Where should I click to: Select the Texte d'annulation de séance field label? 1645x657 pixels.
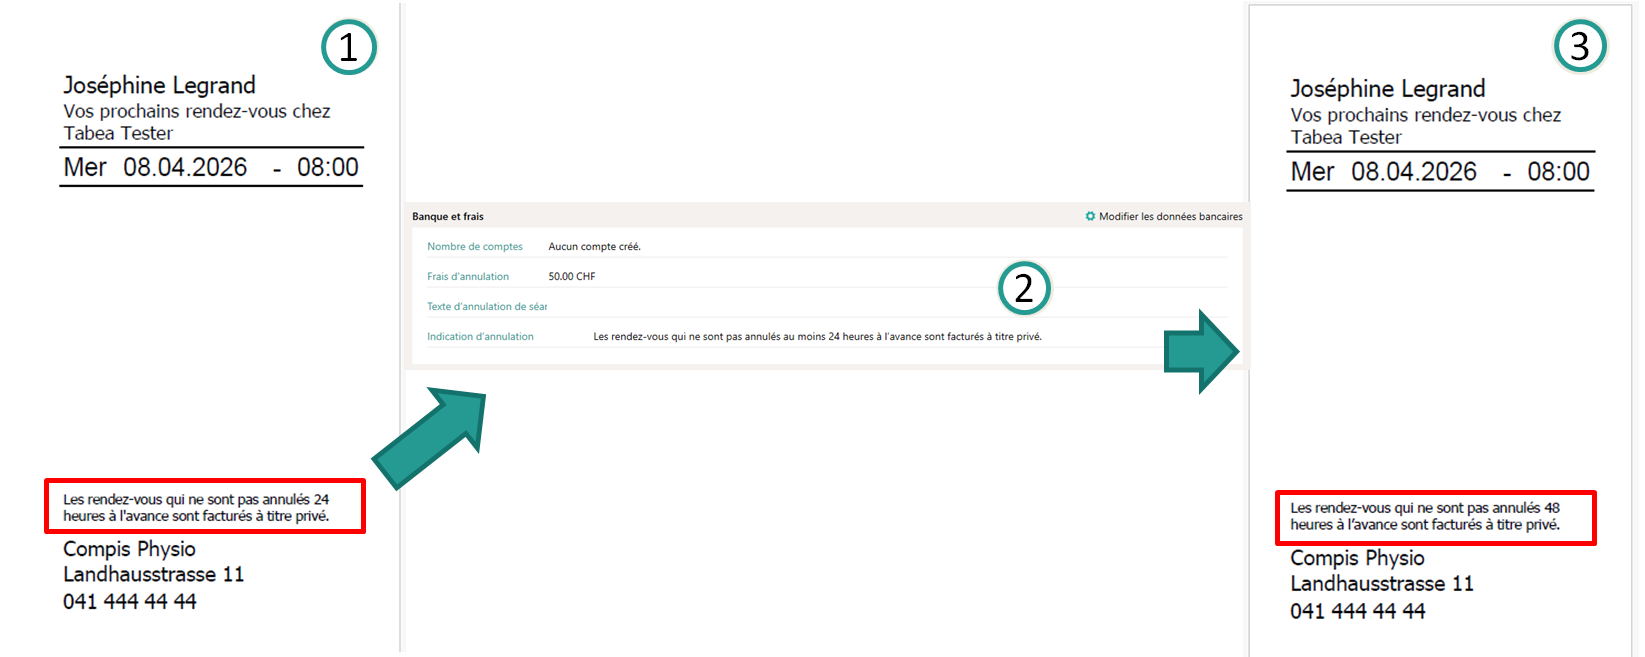tap(486, 306)
